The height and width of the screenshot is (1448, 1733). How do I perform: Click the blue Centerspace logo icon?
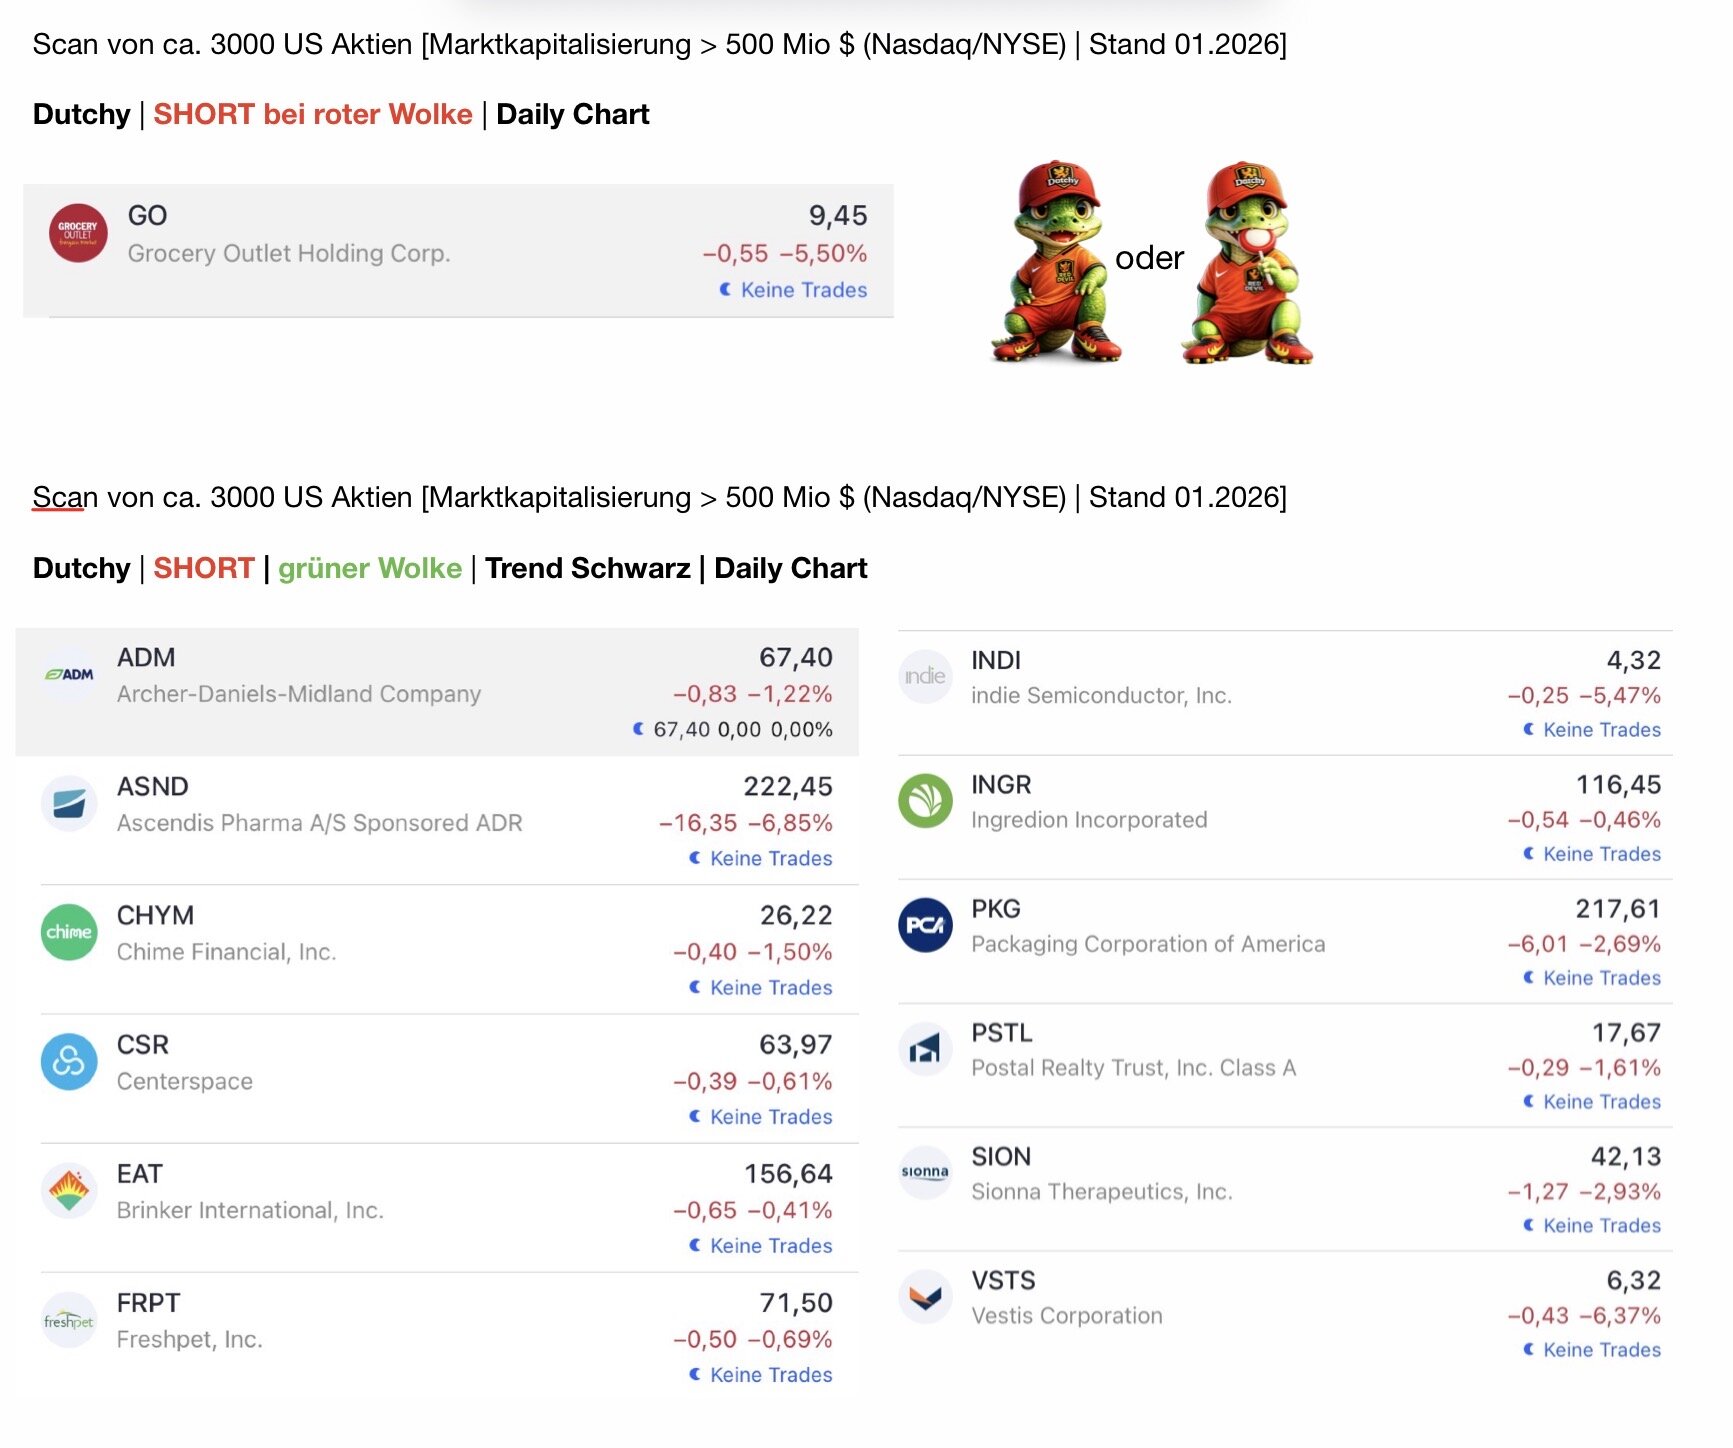[x=69, y=1061]
